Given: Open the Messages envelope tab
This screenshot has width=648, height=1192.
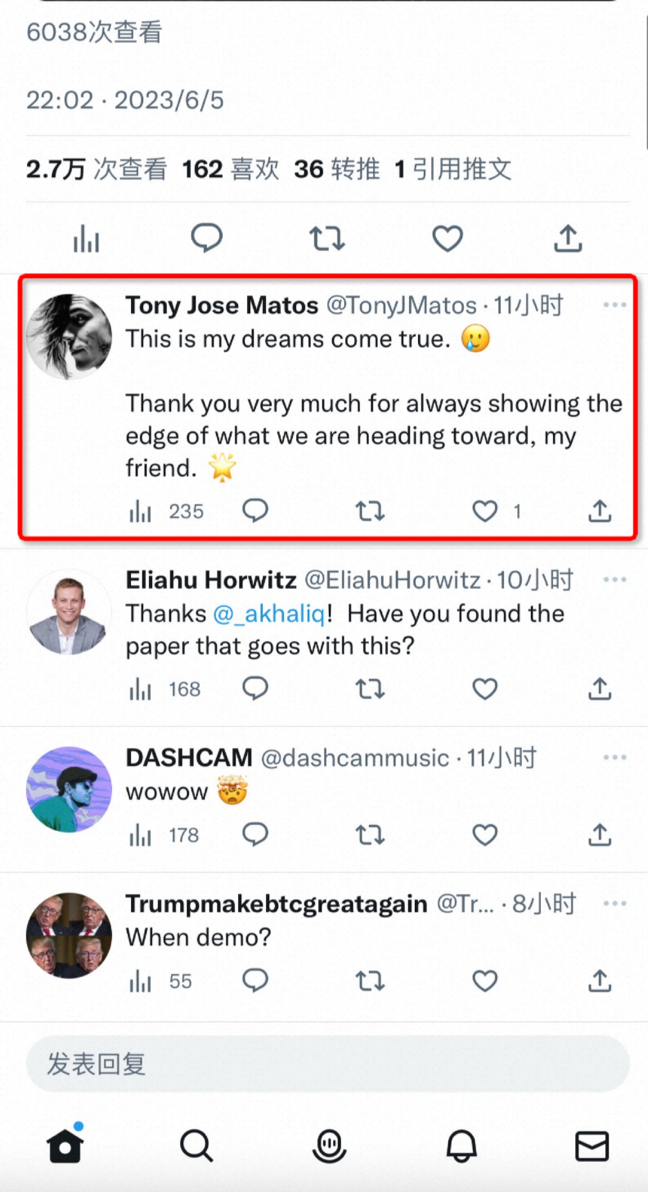Looking at the screenshot, I should (592, 1145).
